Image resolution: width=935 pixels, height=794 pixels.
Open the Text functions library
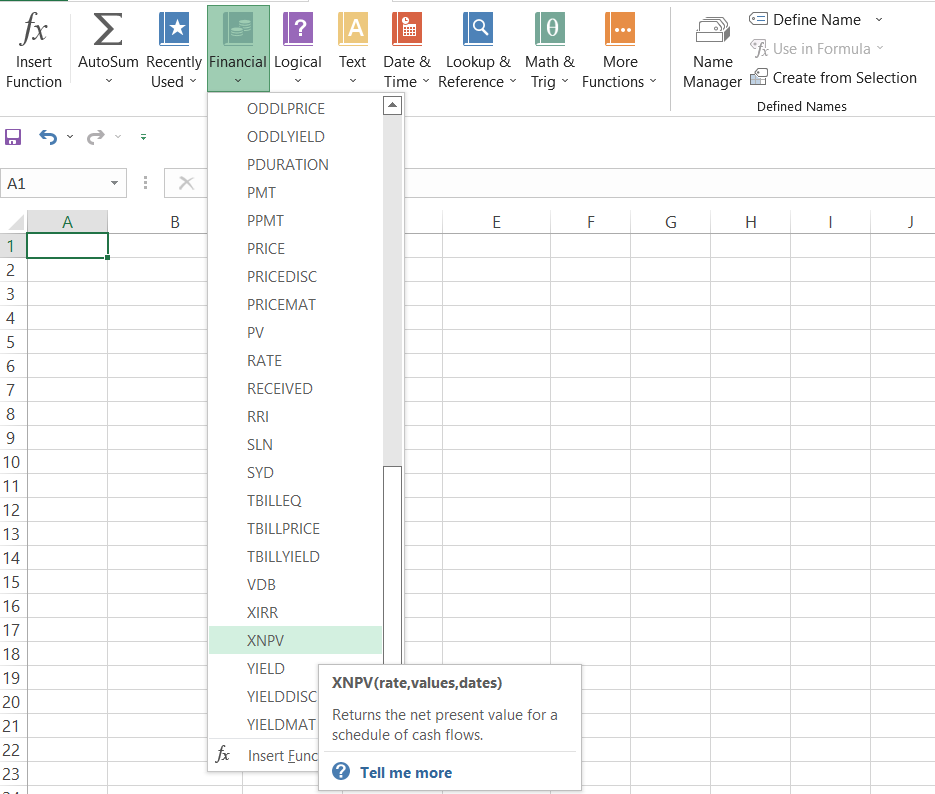[x=352, y=33]
